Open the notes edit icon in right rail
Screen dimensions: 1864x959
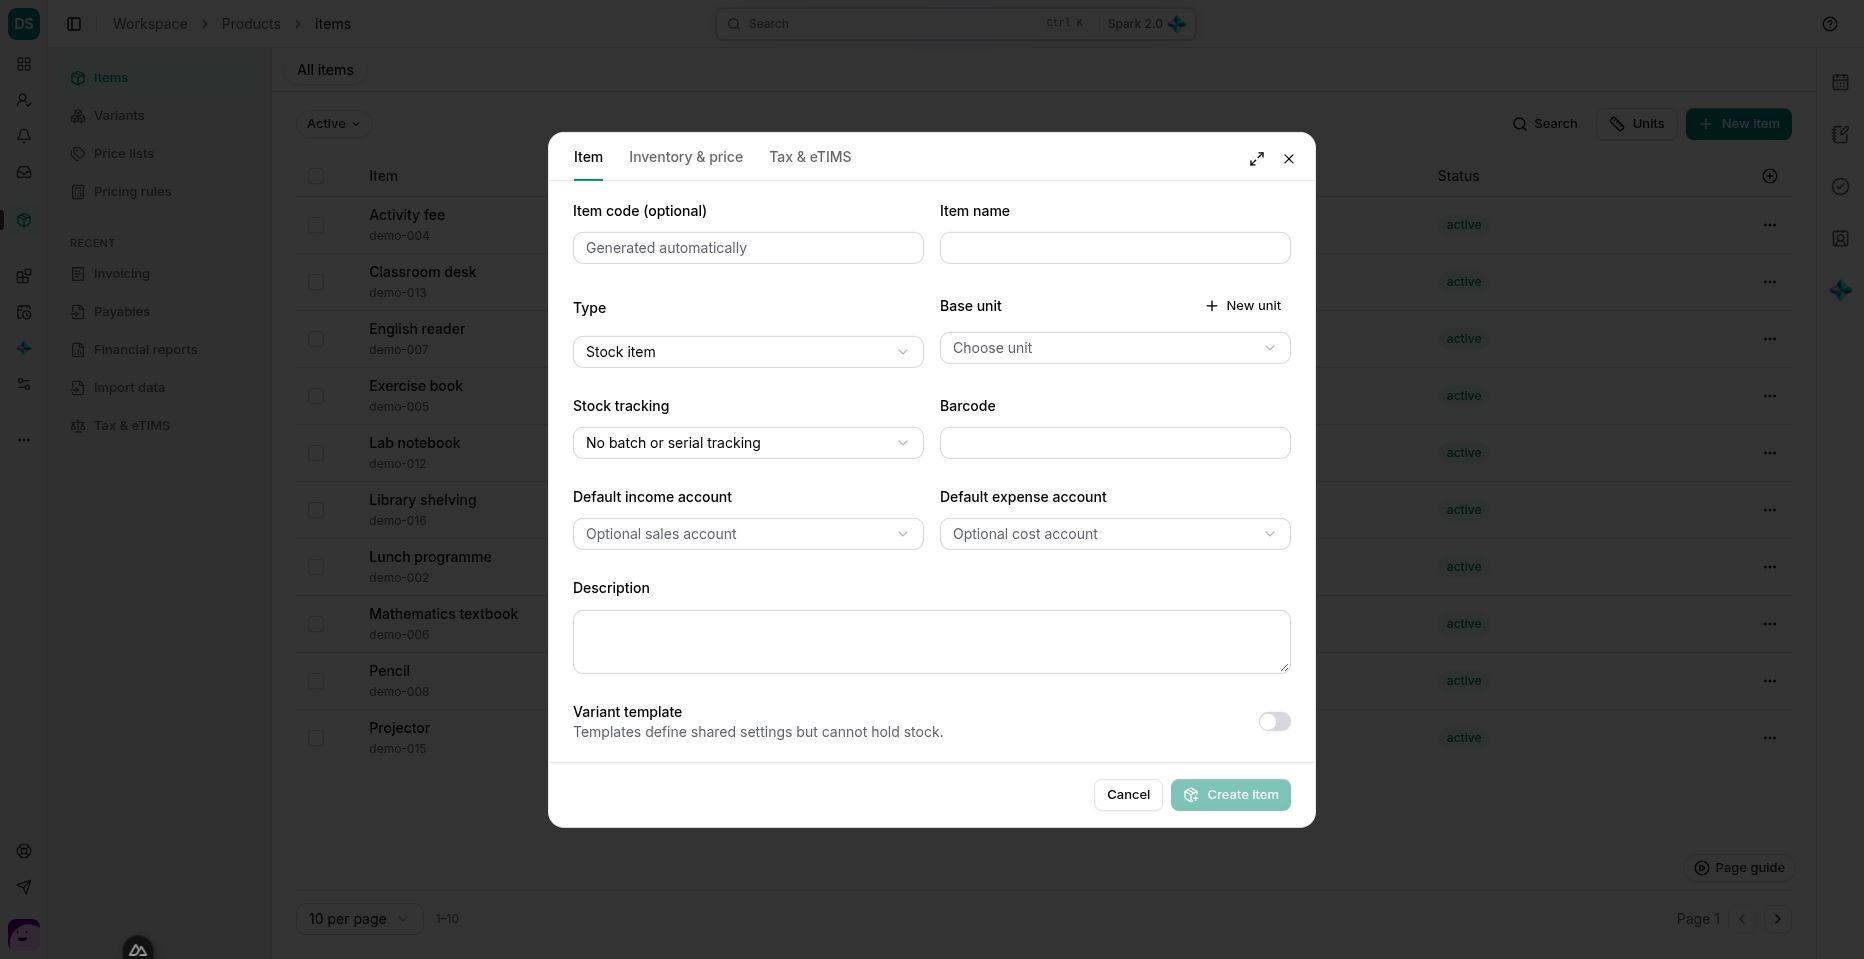click(1840, 134)
